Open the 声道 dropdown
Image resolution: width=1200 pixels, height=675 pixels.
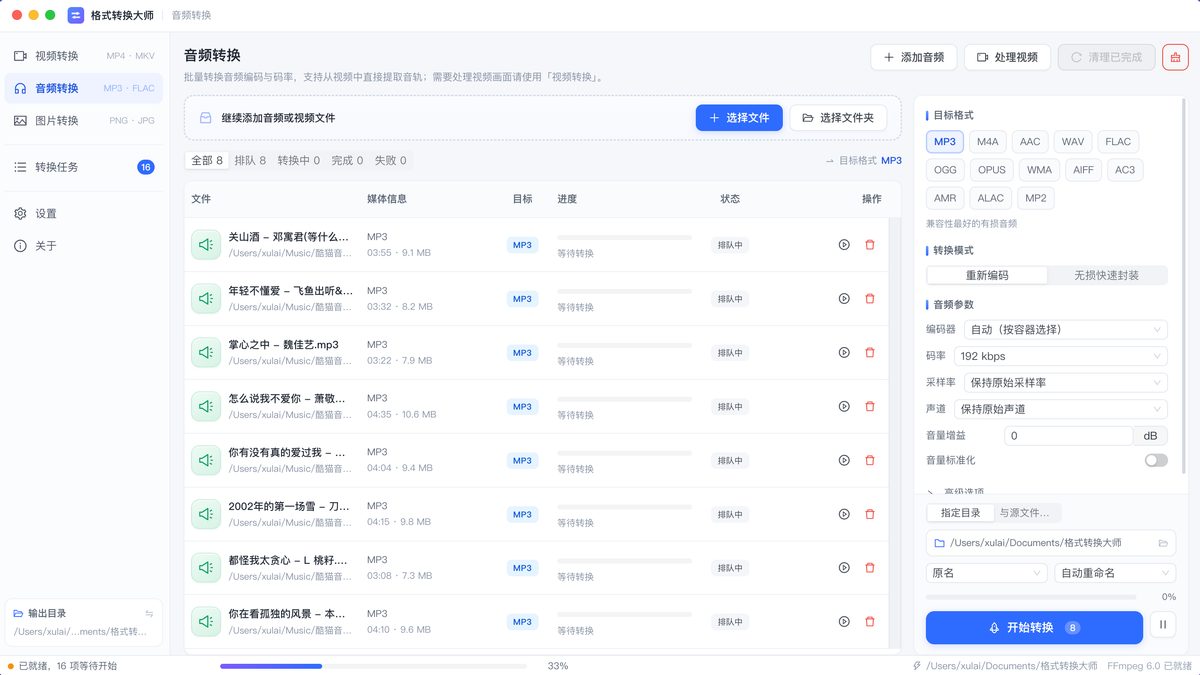(1060, 409)
